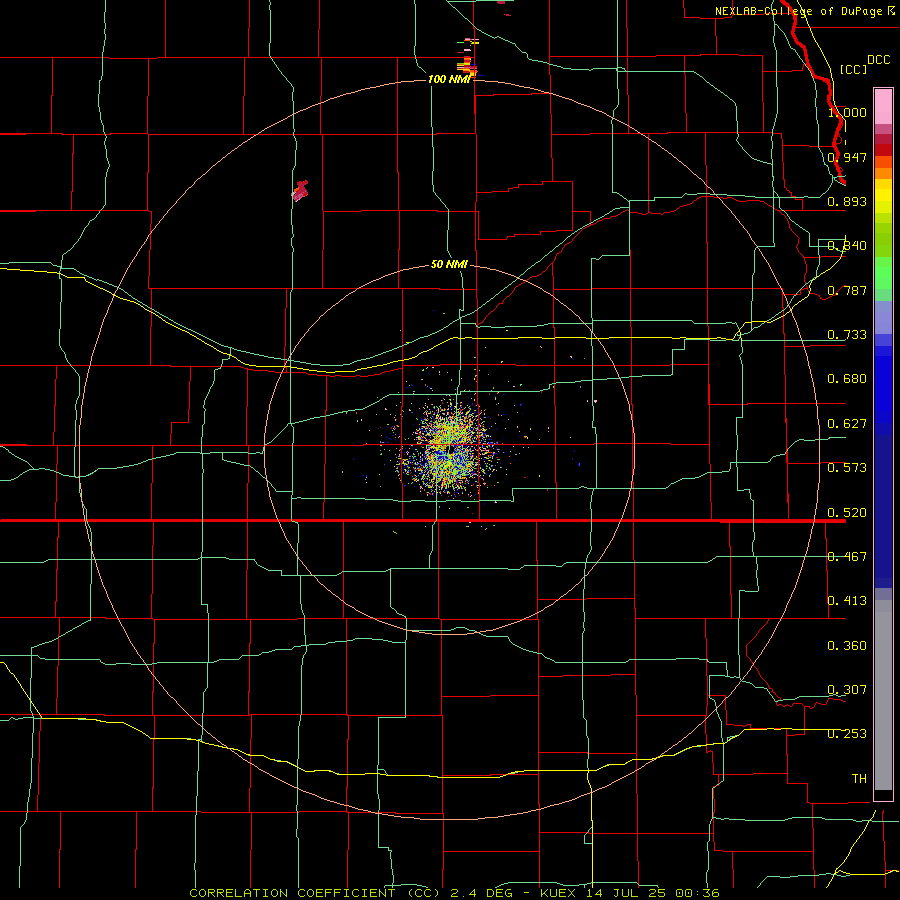This screenshot has width=900, height=900.
Task: Click the KUEX station identifier
Action: (559, 893)
